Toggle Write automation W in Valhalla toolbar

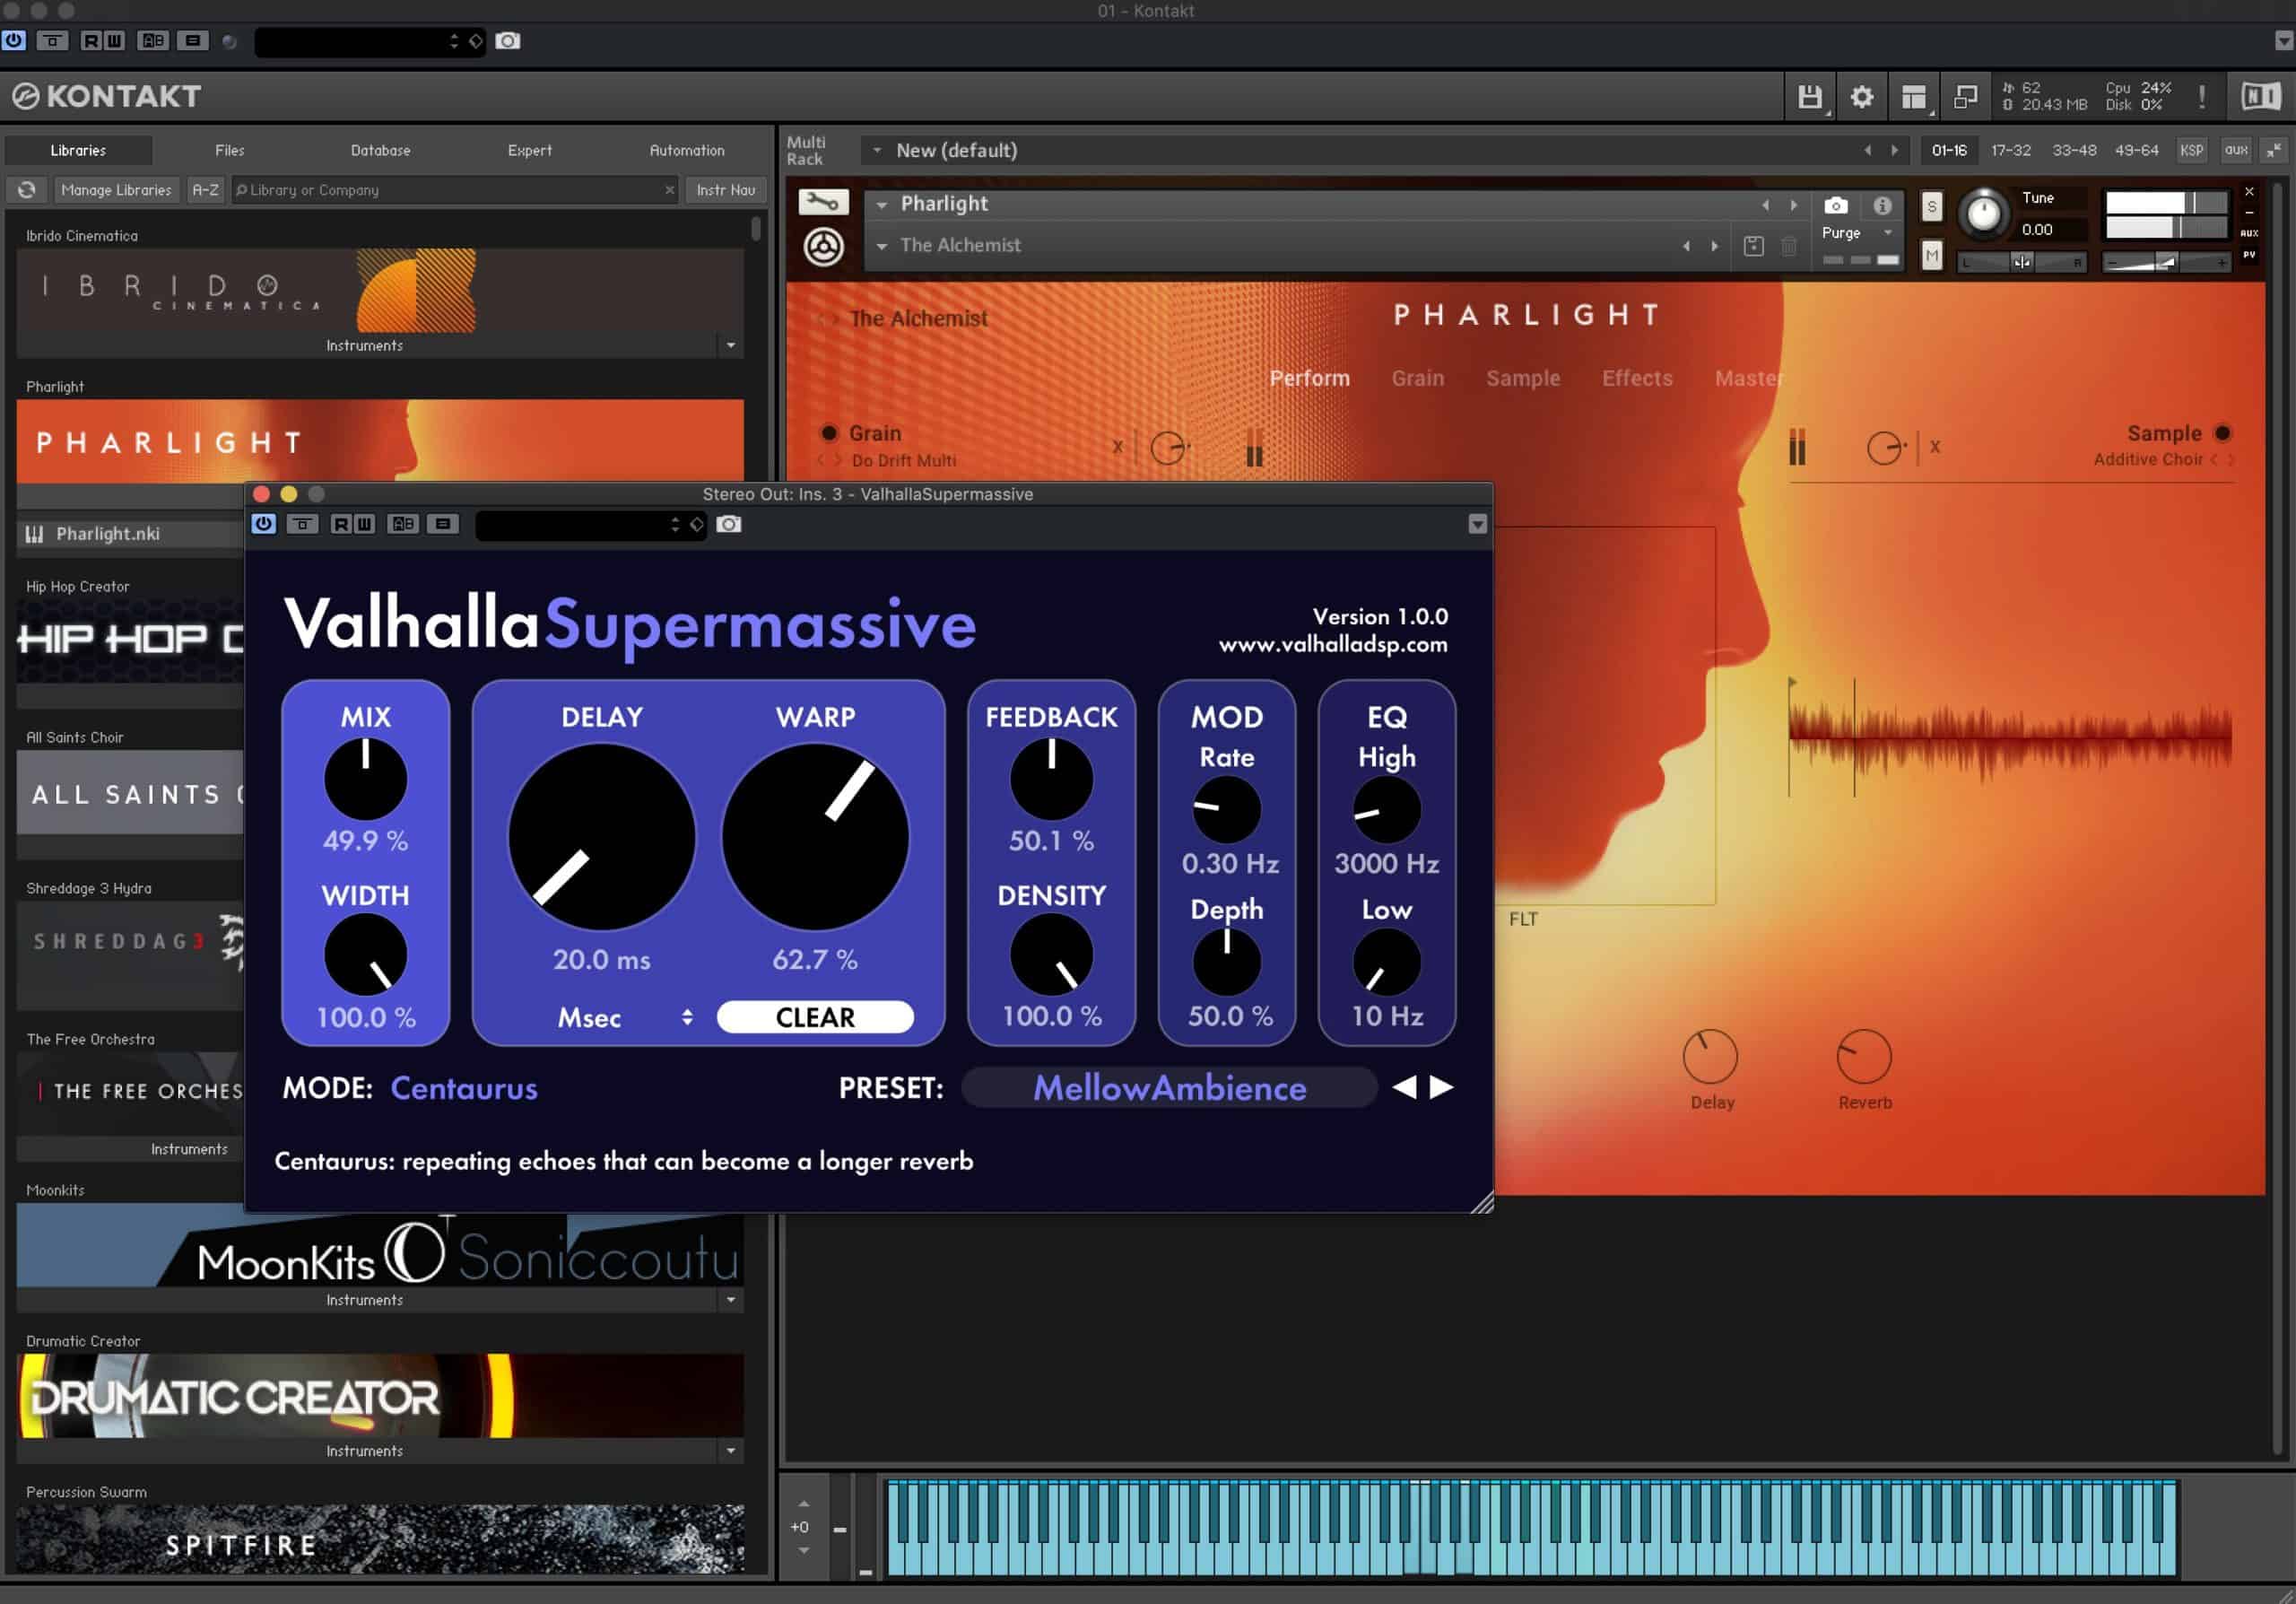pyautogui.click(x=364, y=524)
